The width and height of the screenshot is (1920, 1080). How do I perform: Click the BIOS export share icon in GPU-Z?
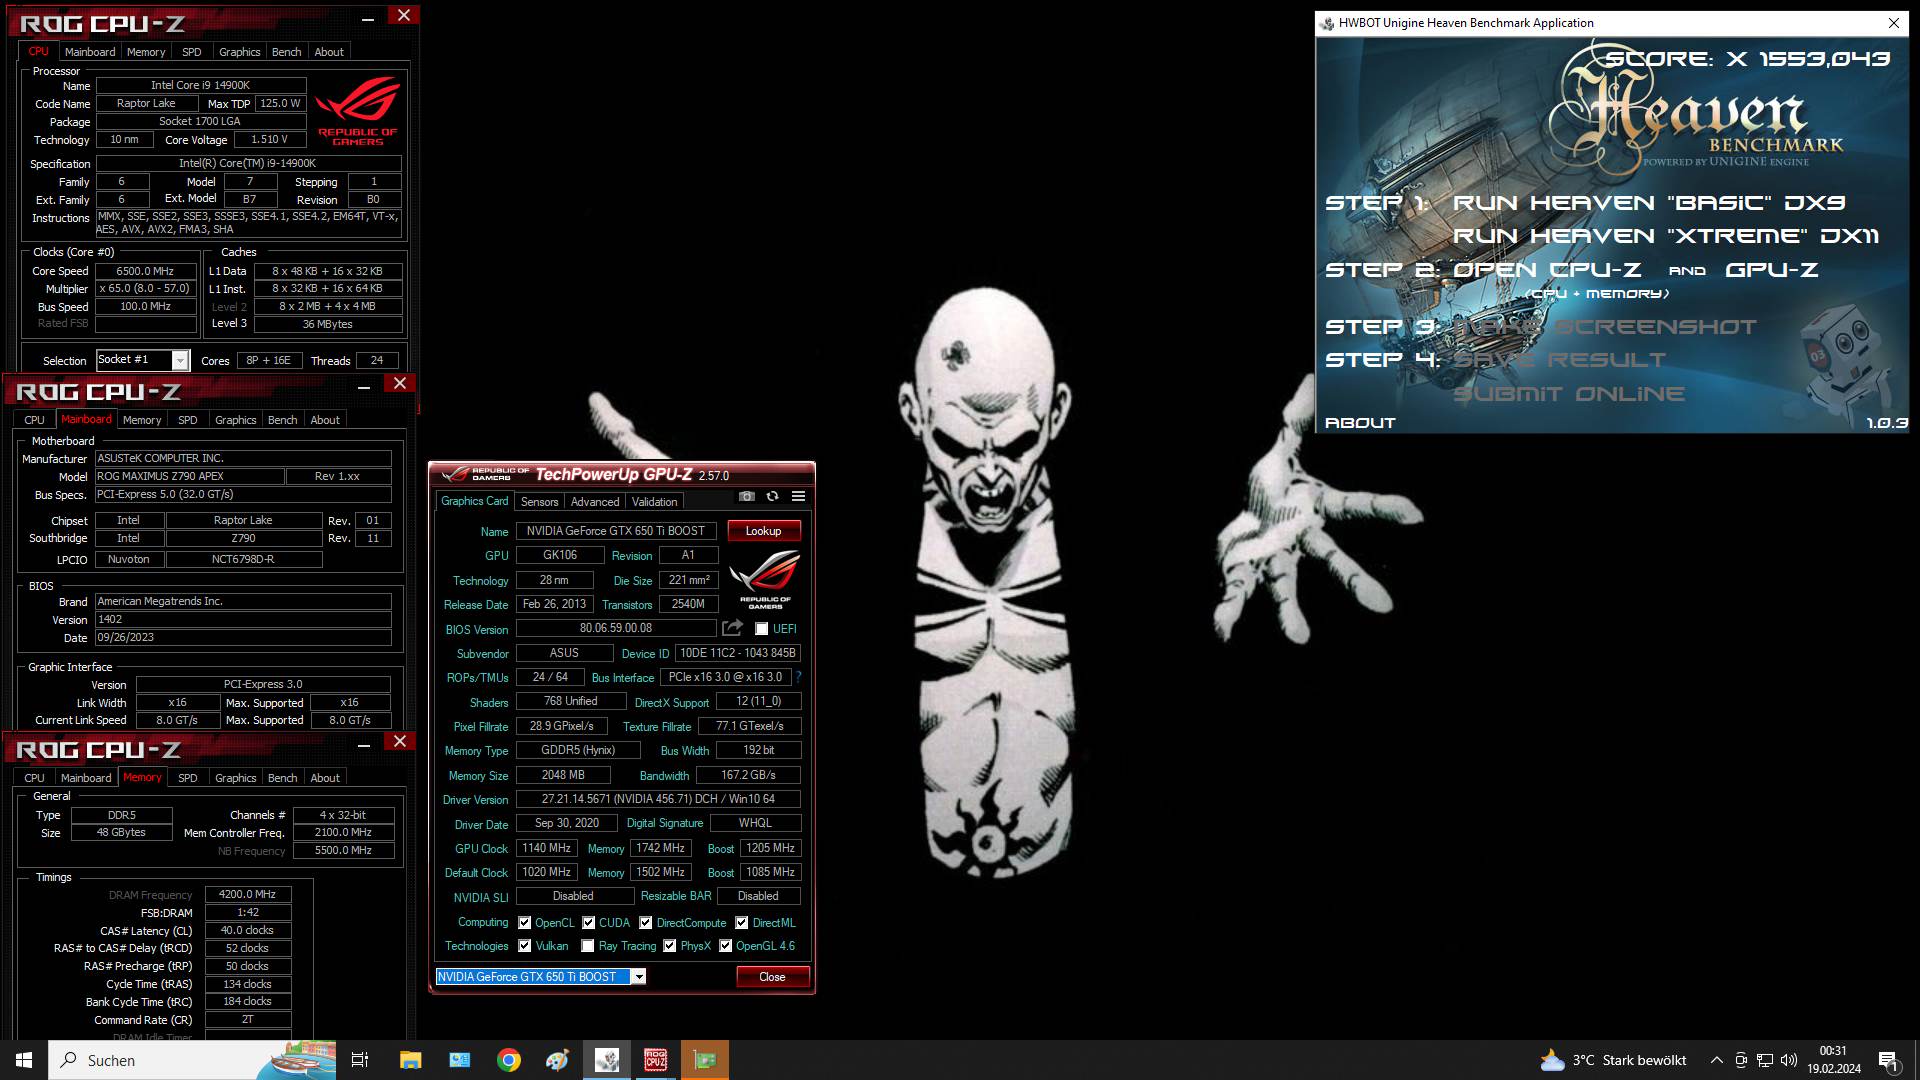point(733,628)
